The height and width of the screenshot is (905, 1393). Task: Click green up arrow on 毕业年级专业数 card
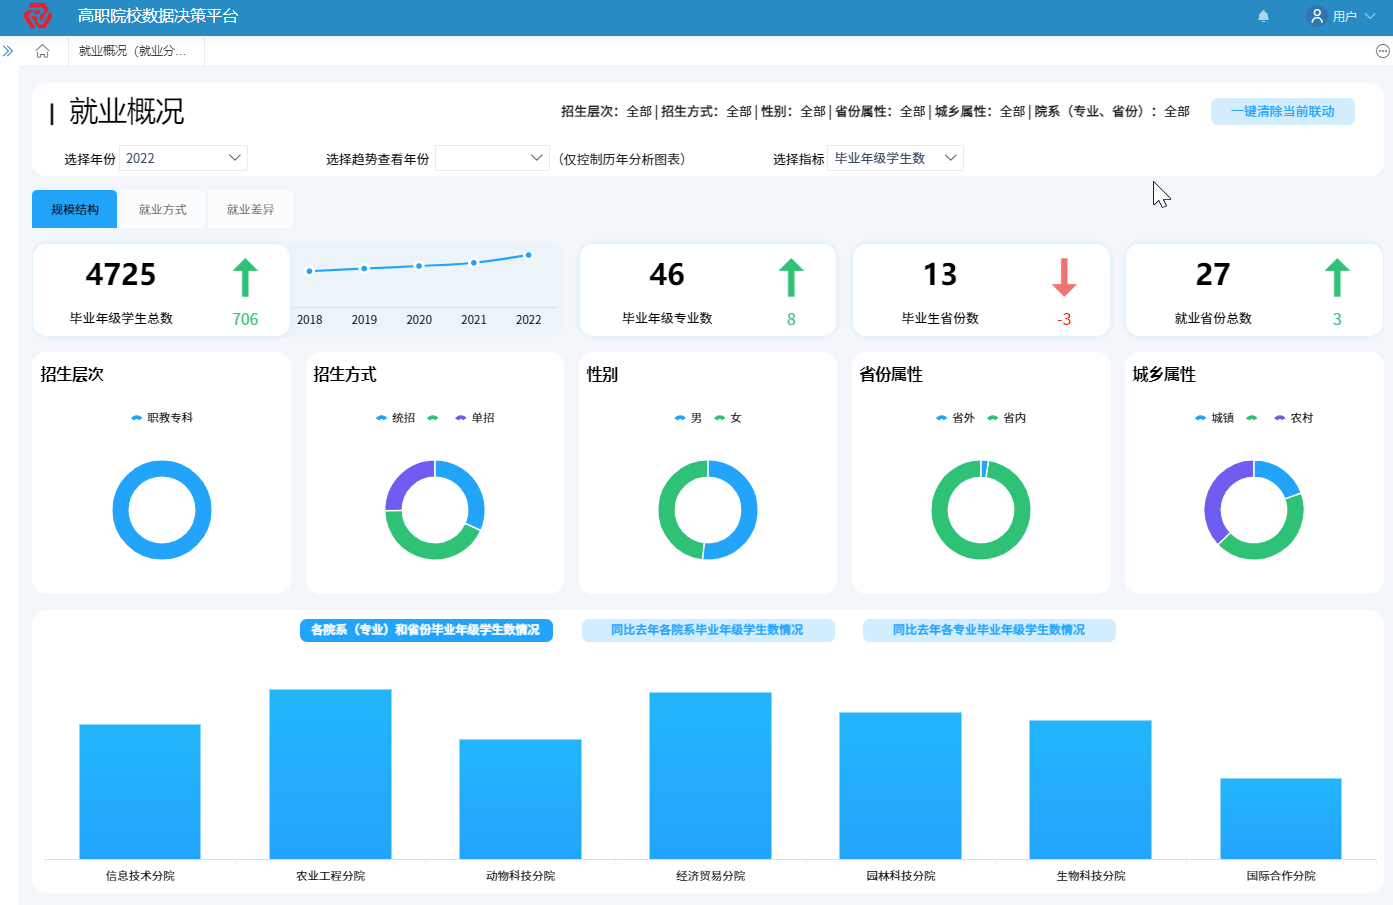point(791,278)
